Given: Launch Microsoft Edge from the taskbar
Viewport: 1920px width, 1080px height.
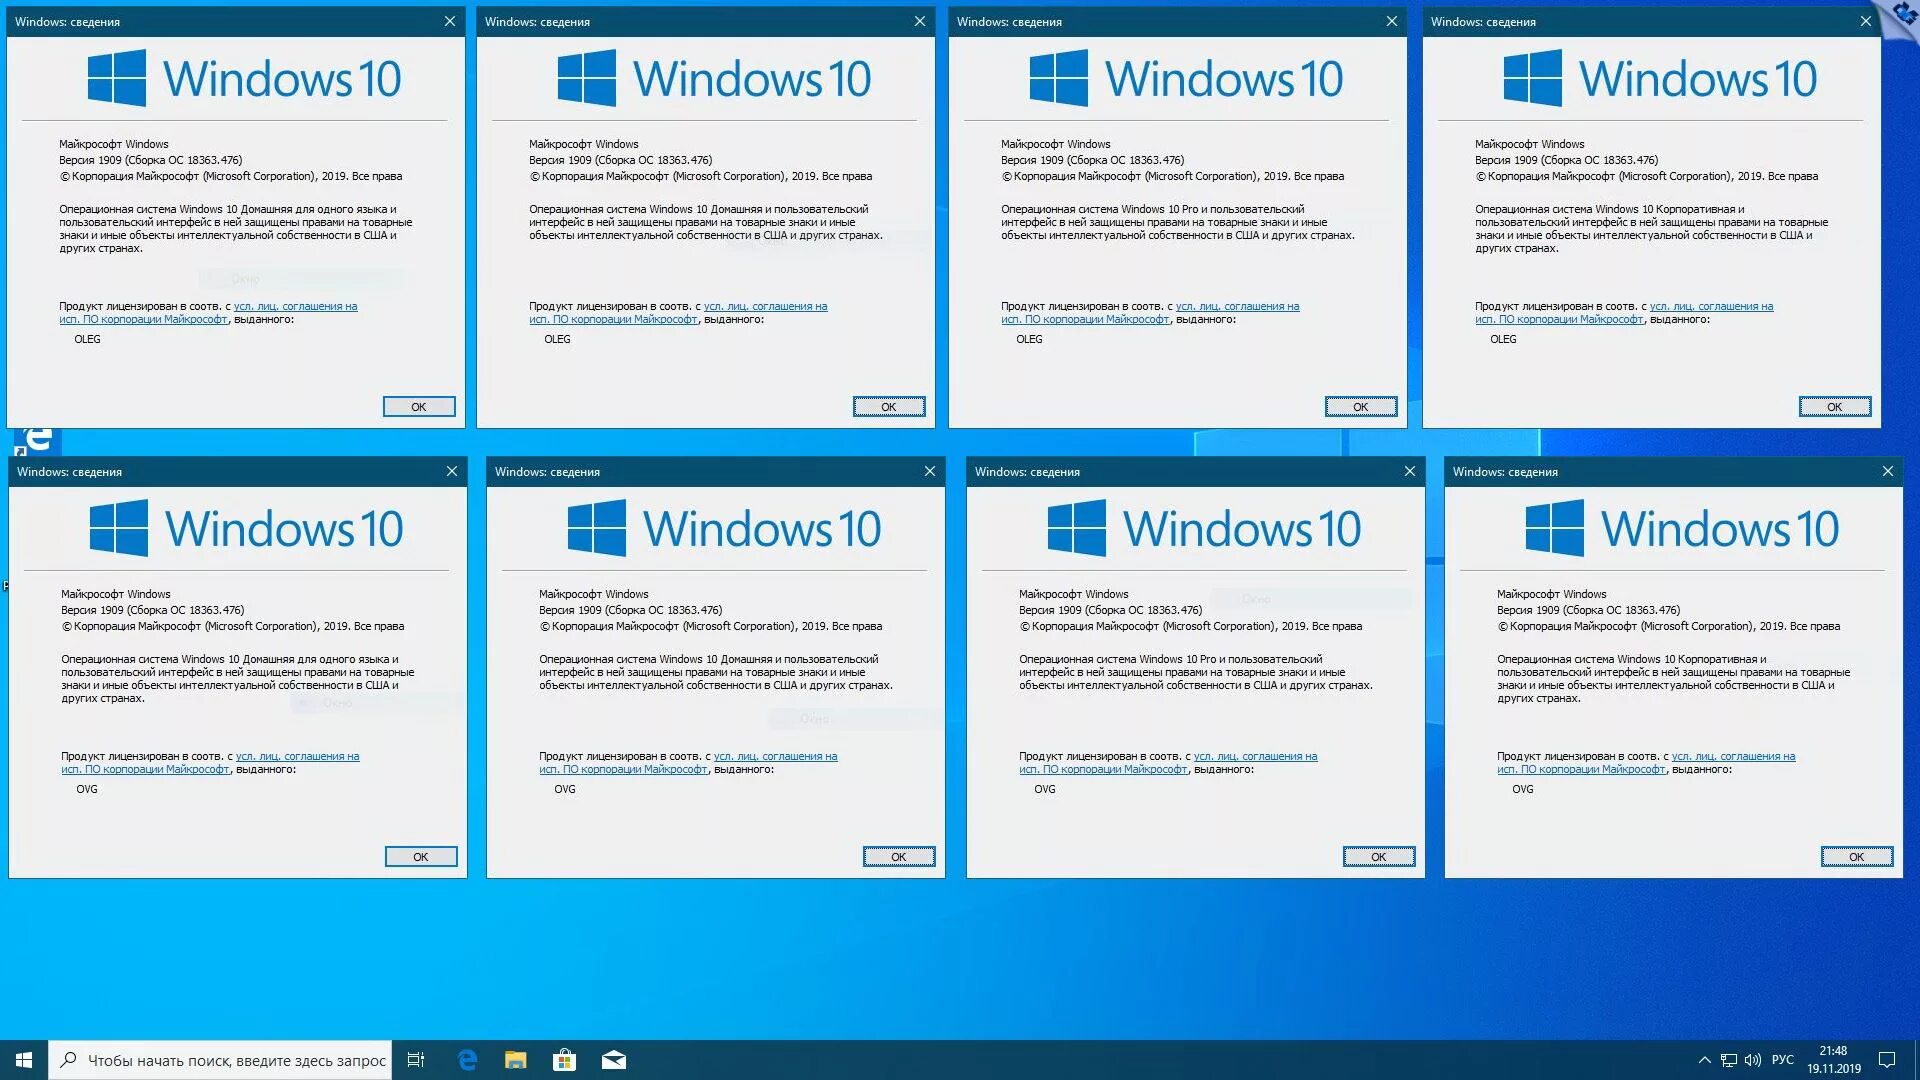Looking at the screenshot, I should click(x=467, y=1059).
